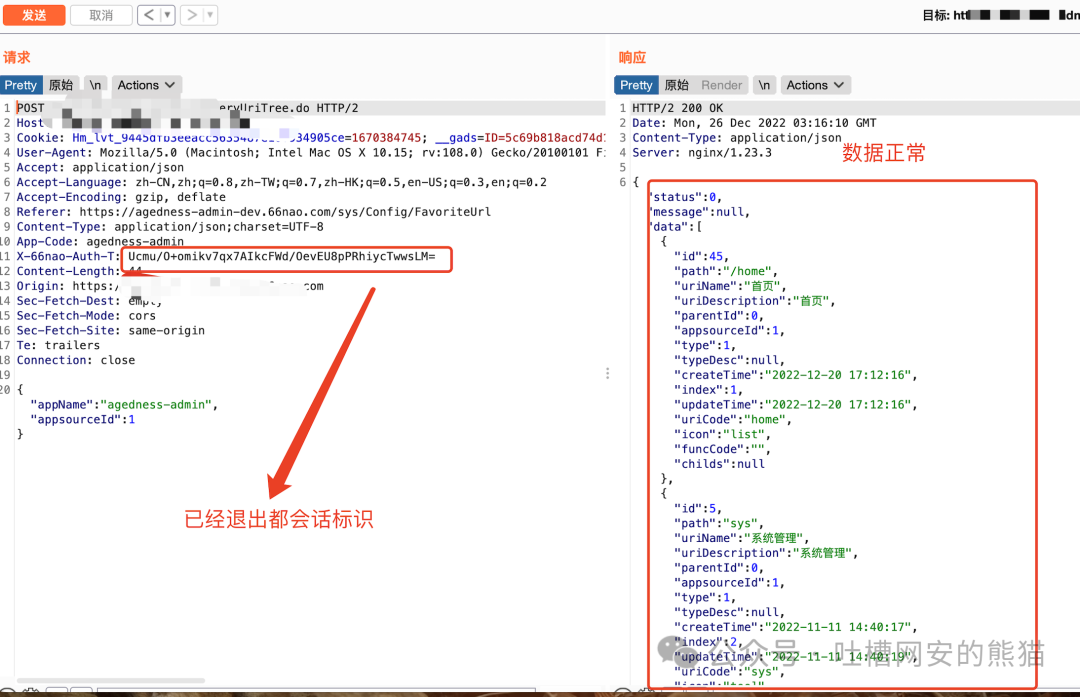The width and height of the screenshot is (1080, 697).
Task: Go back with the previous-history arrow
Action: pyautogui.click(x=149, y=14)
